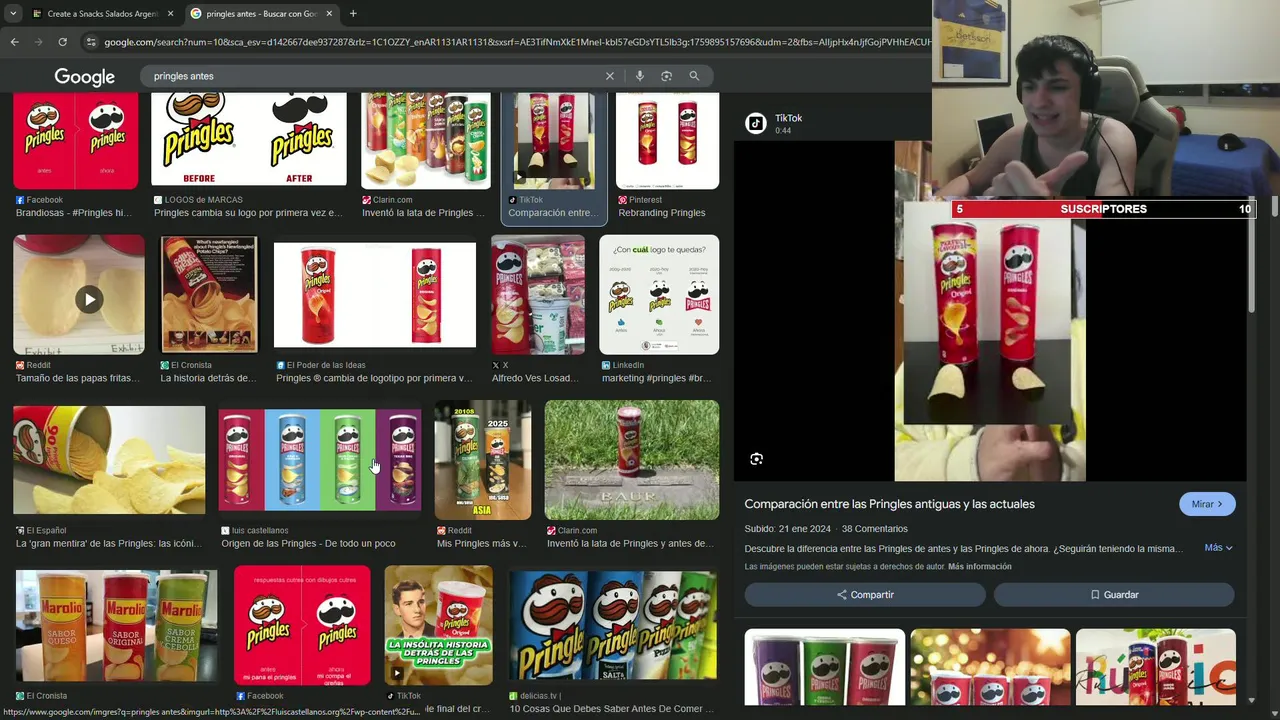Reload the current page

pyautogui.click(x=62, y=42)
